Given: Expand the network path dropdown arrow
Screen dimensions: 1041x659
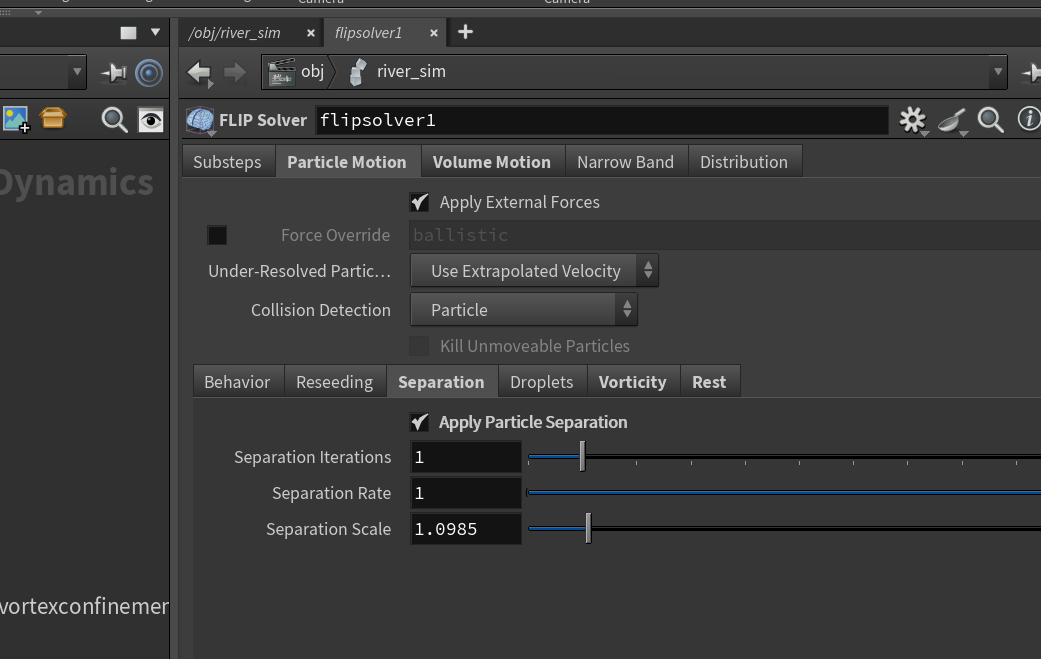Looking at the screenshot, I should click(x=997, y=72).
